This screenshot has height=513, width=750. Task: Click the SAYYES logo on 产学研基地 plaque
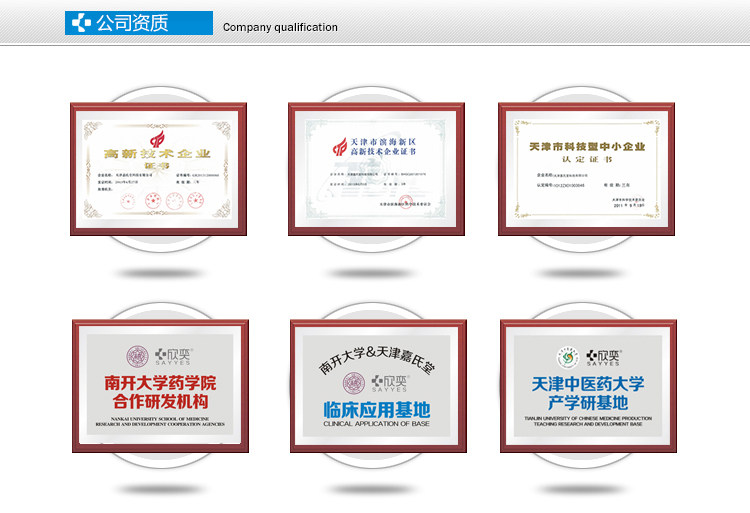click(x=603, y=358)
